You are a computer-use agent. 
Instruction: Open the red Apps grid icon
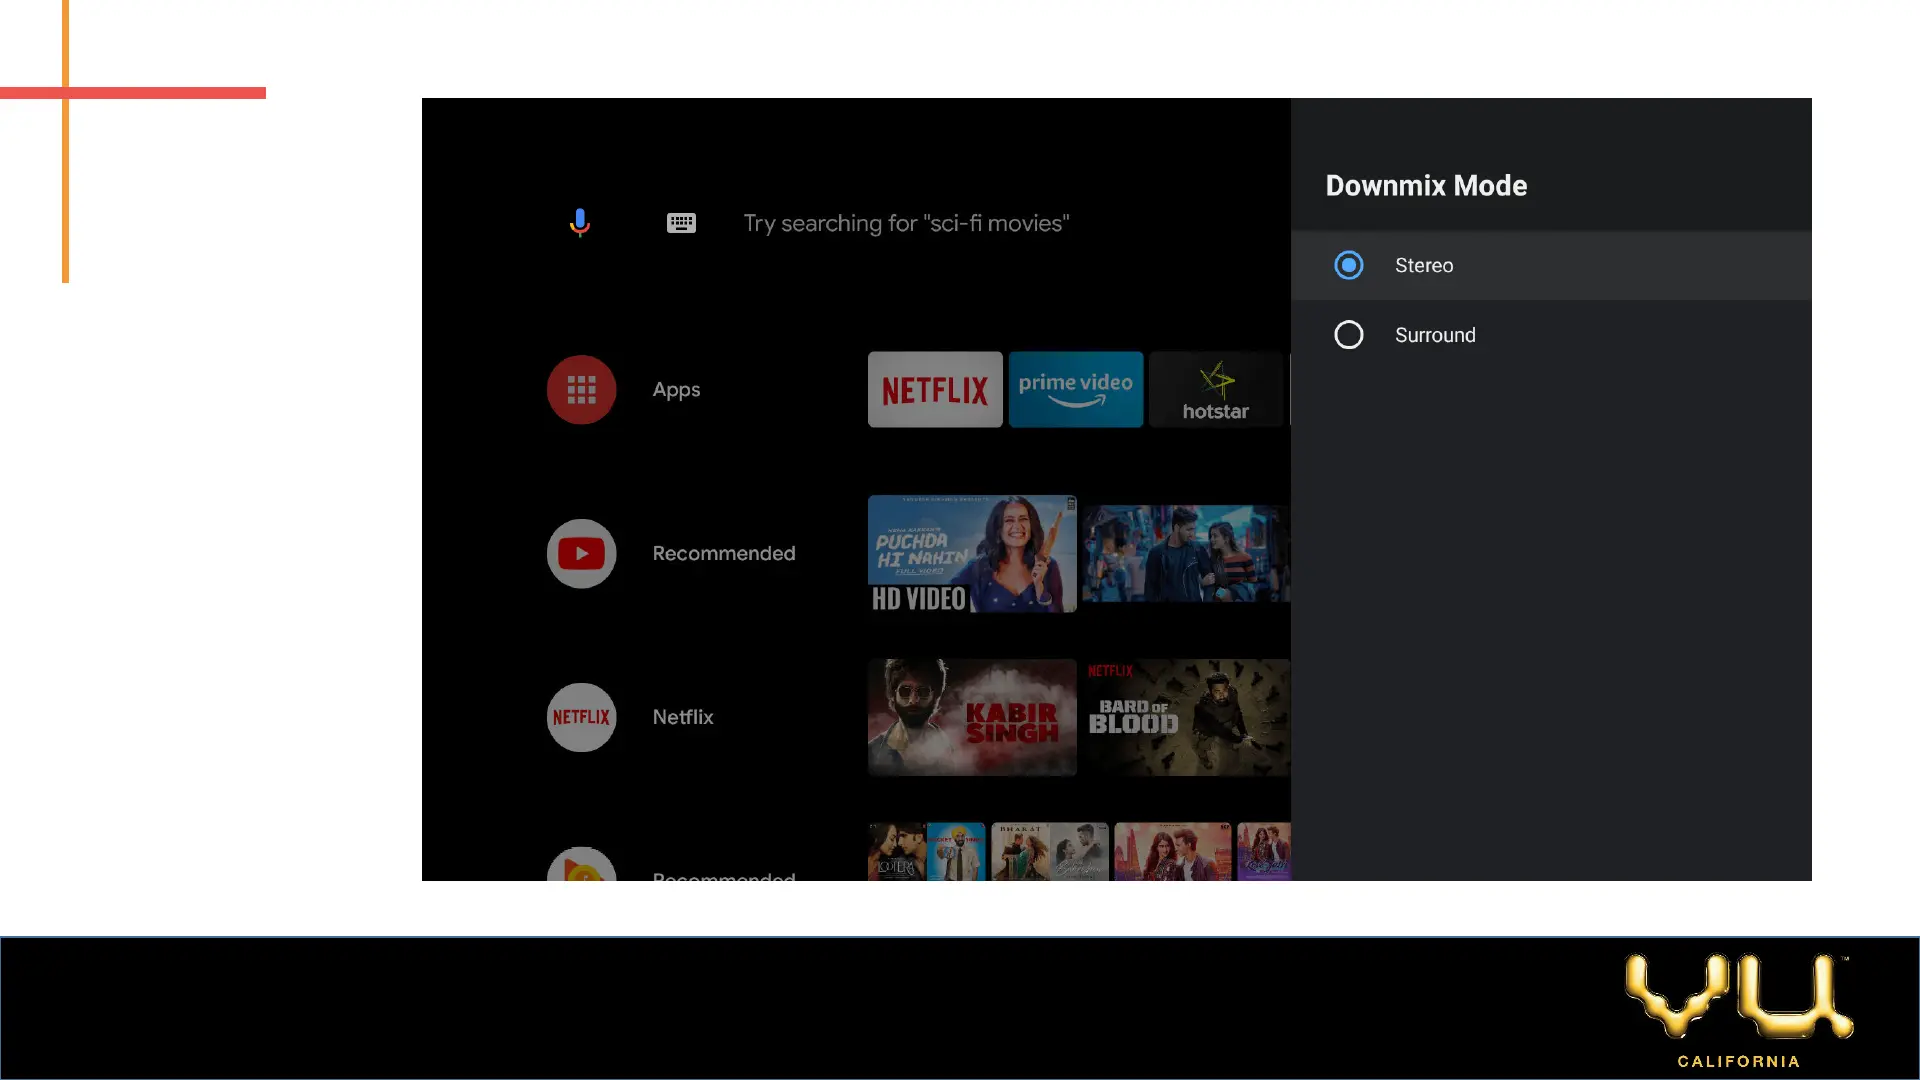pos(581,390)
